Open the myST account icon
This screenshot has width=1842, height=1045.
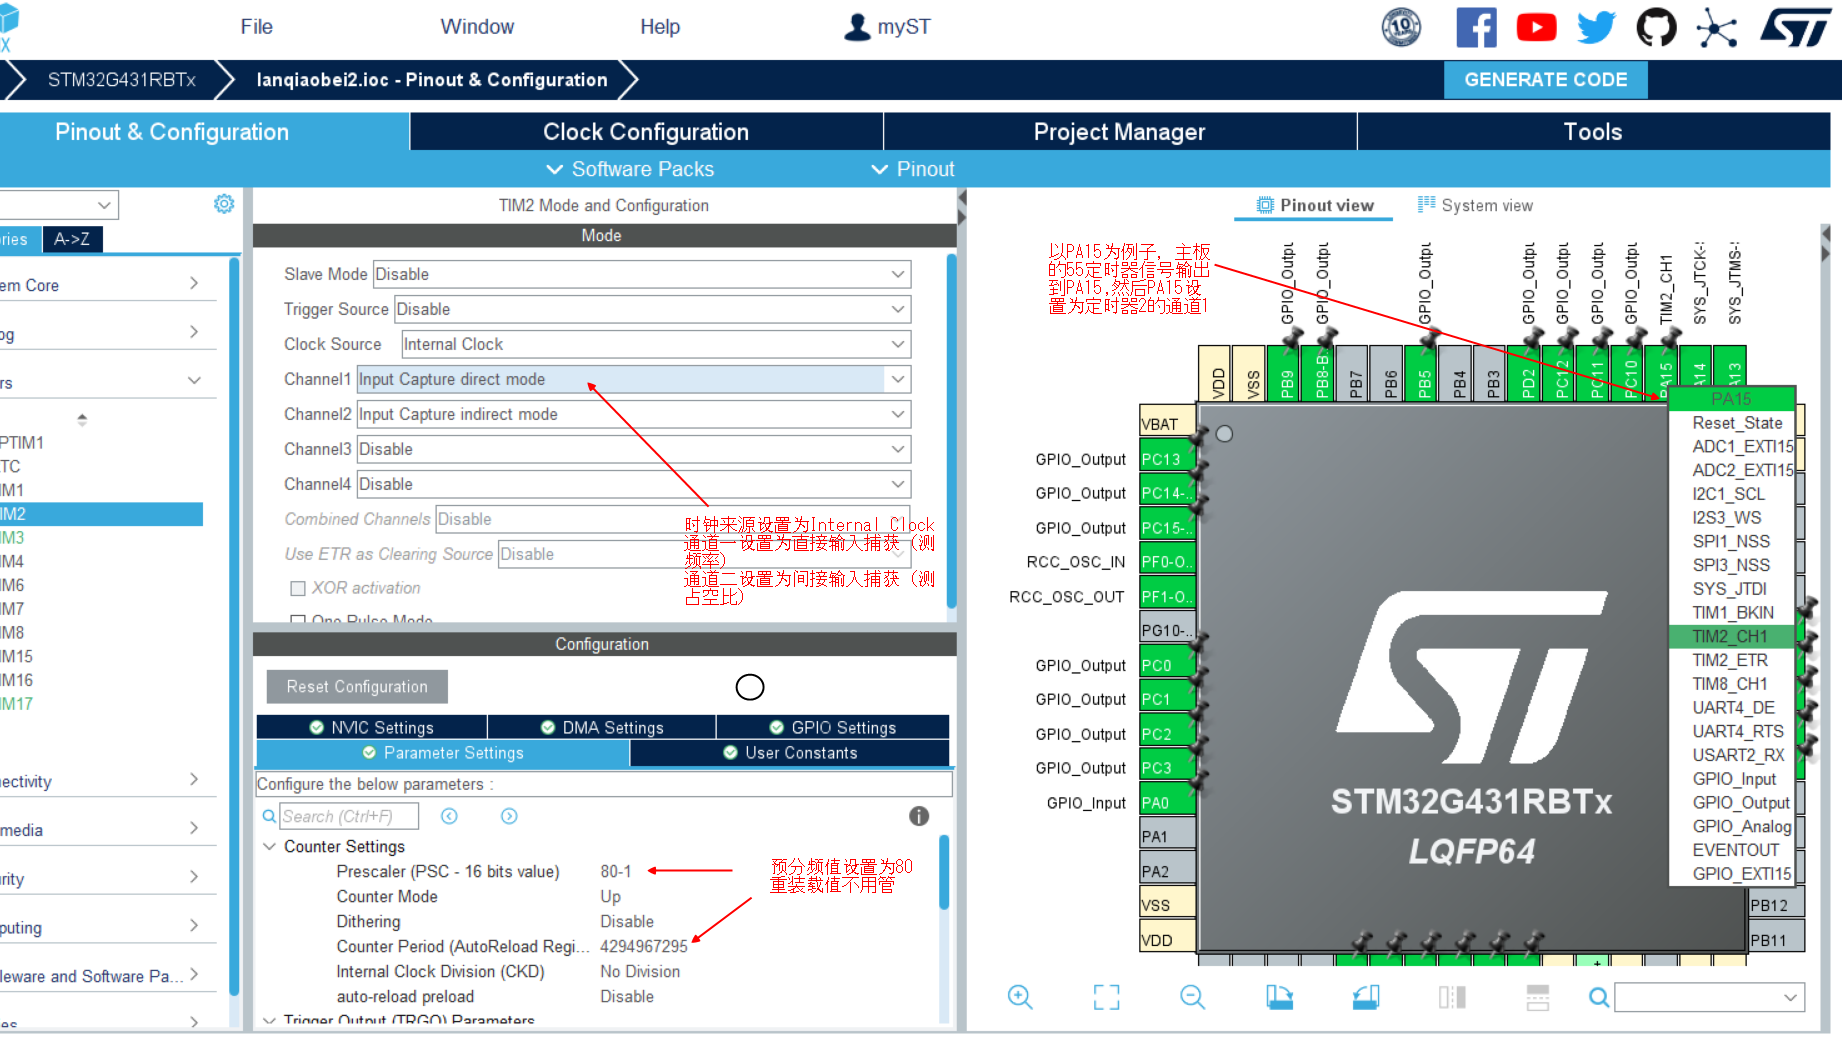tap(857, 27)
